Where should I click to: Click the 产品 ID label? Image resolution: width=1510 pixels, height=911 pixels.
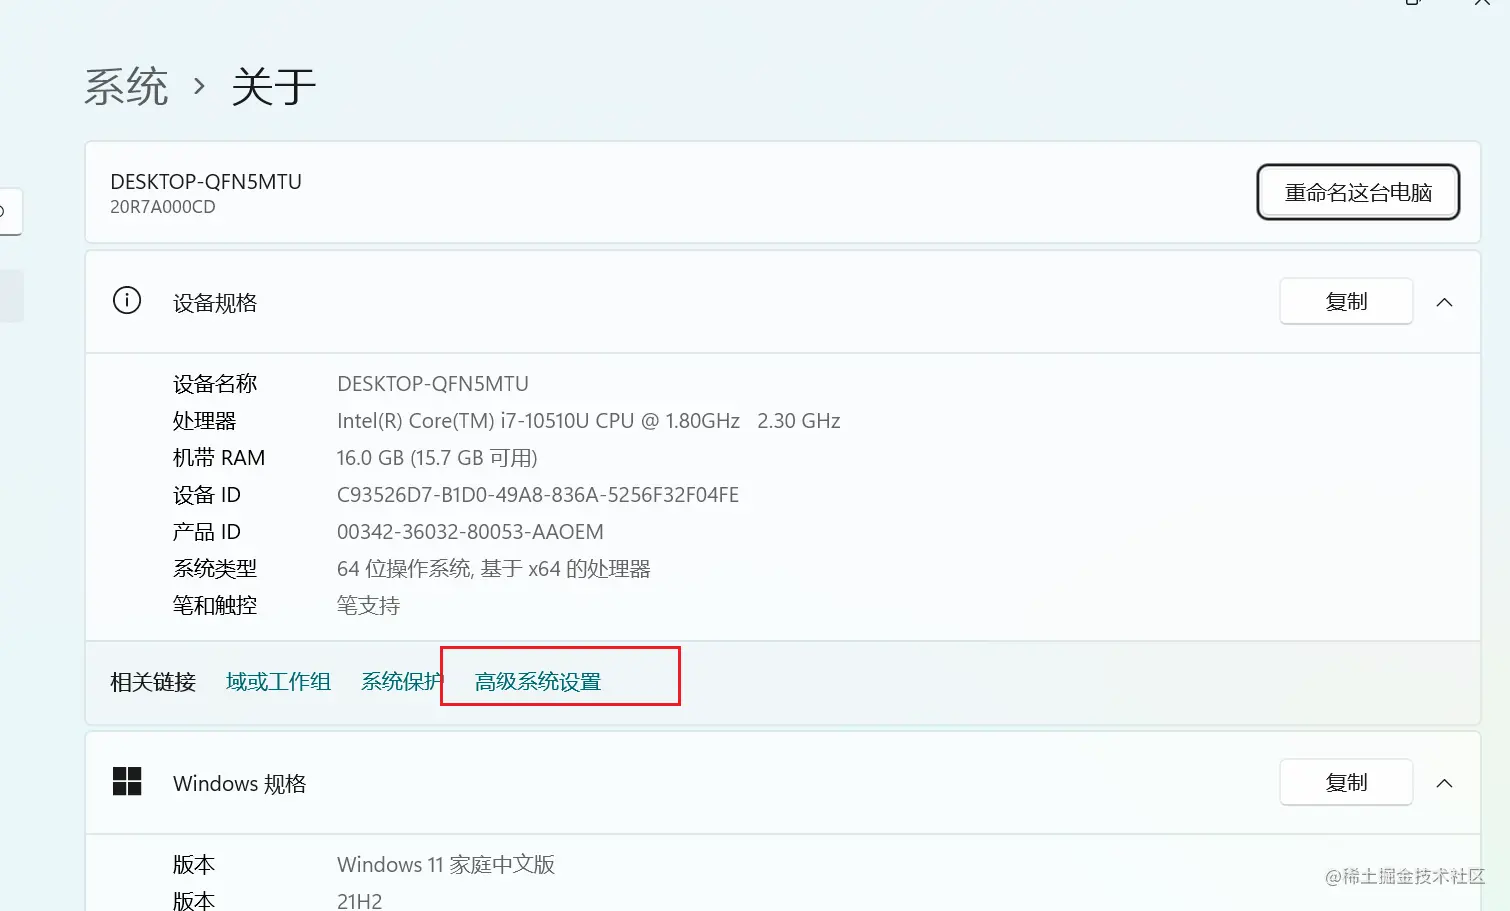pos(207,532)
